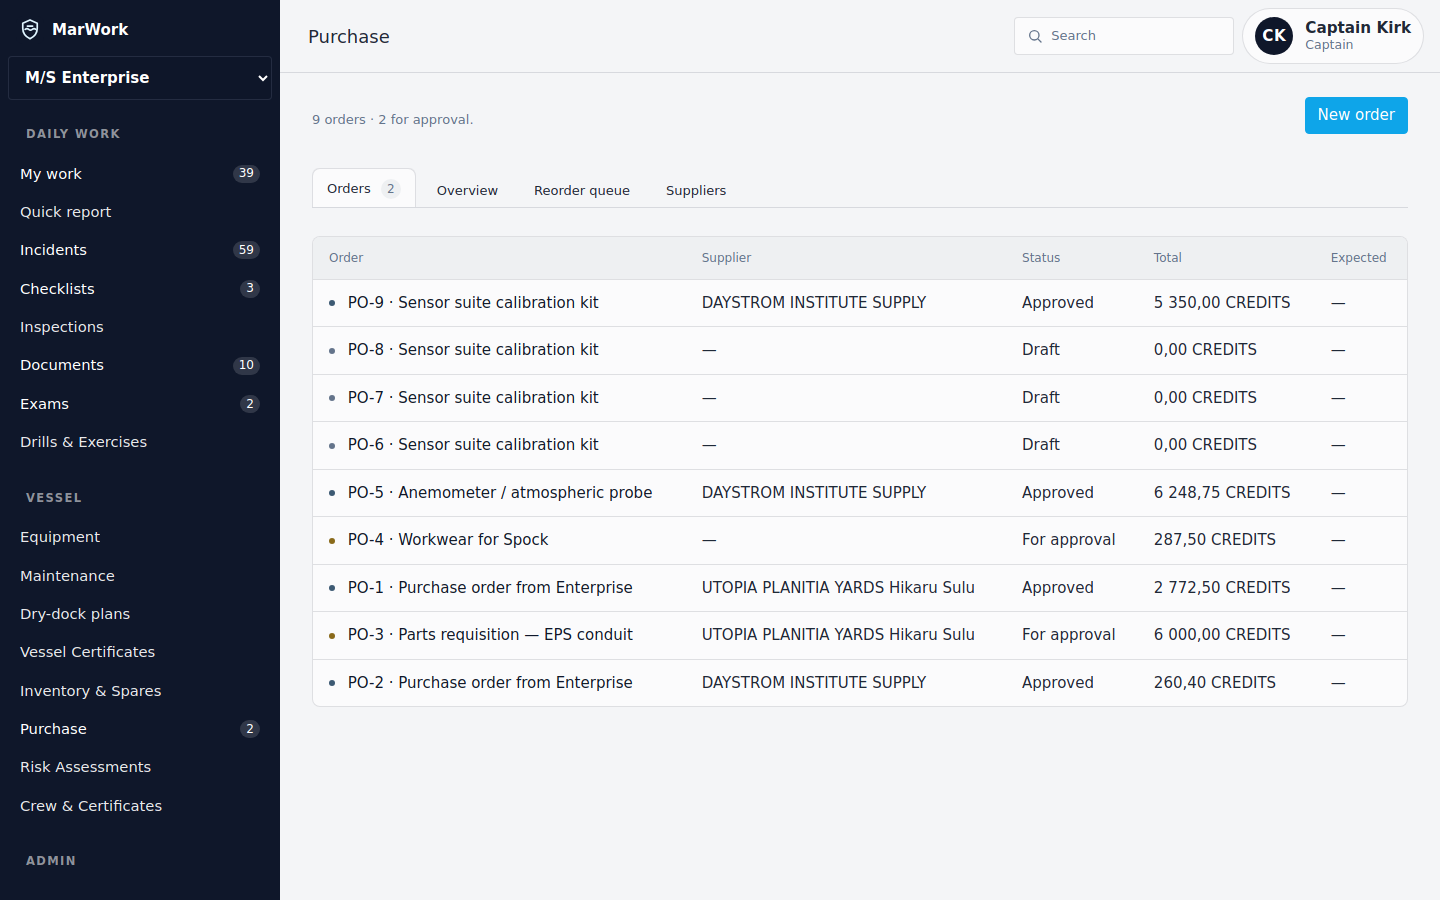1440x900 pixels.
Task: Open Inventory & Spares
Action: 140,691
